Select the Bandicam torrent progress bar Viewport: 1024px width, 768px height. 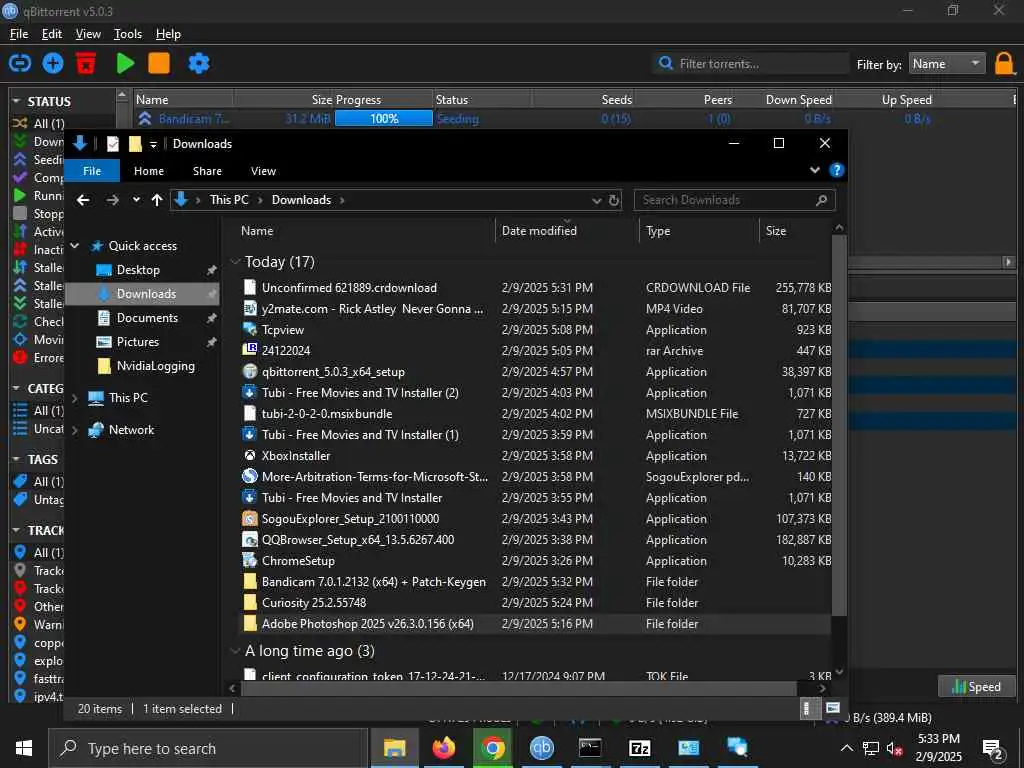(x=383, y=118)
